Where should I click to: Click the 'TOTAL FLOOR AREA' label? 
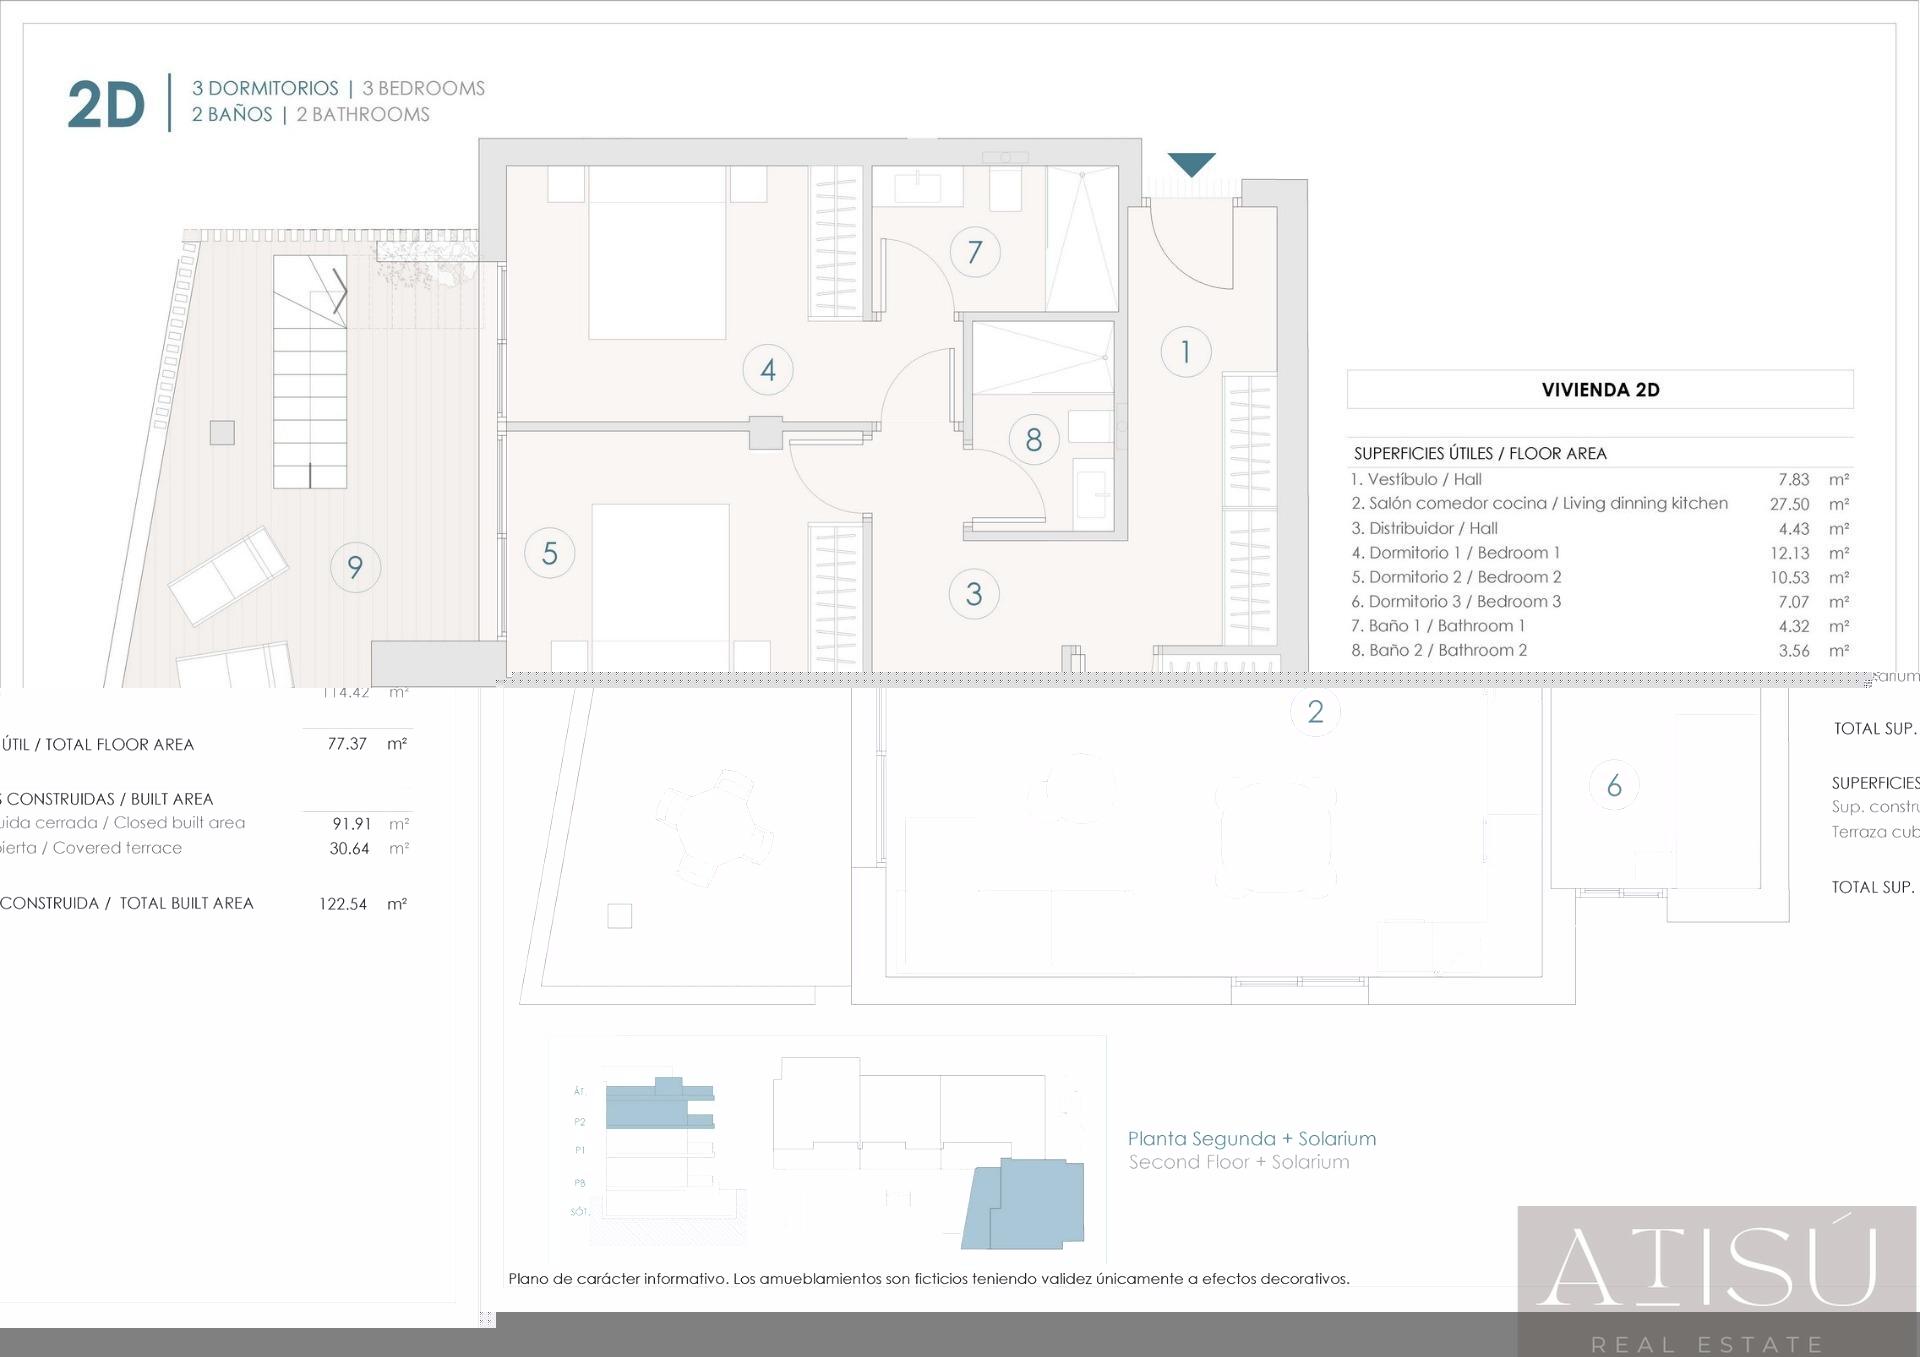coord(120,744)
